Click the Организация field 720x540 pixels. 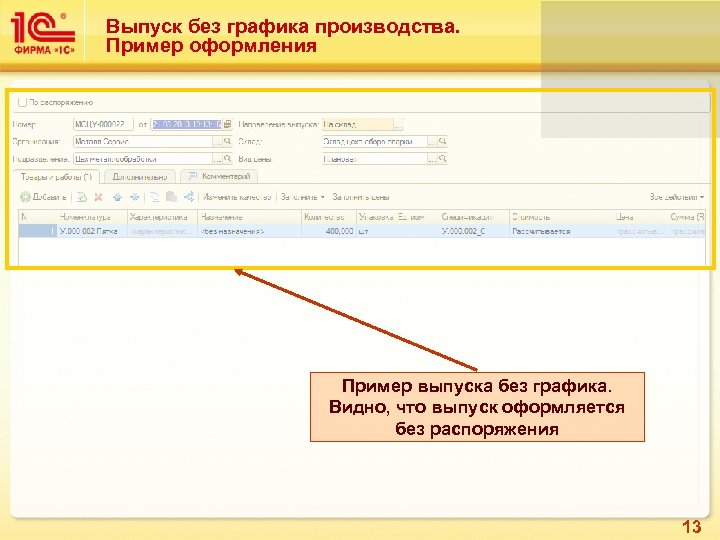[143, 141]
